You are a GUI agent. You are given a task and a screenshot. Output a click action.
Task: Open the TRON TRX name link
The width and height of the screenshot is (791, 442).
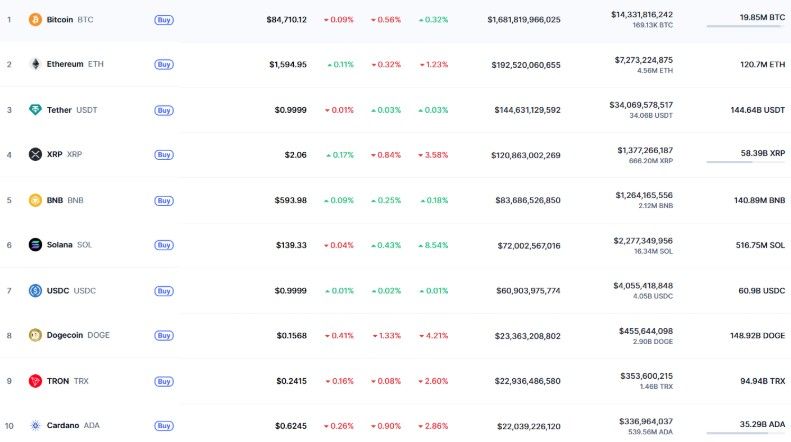point(67,381)
